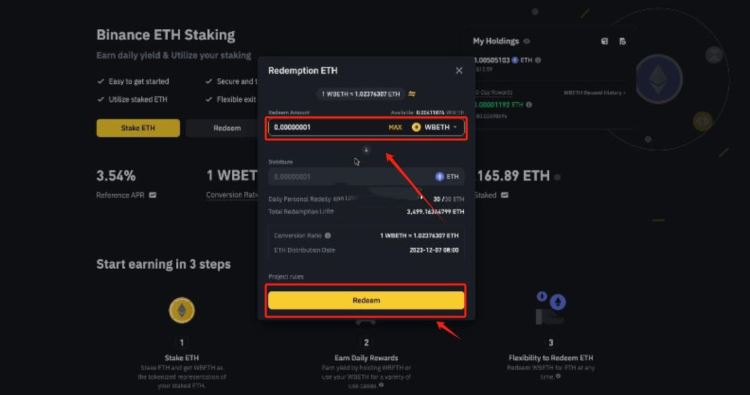Screen dimensions: 750x395
Task: Click the Stake ETH coin icon in step one
Action: (x=182, y=310)
